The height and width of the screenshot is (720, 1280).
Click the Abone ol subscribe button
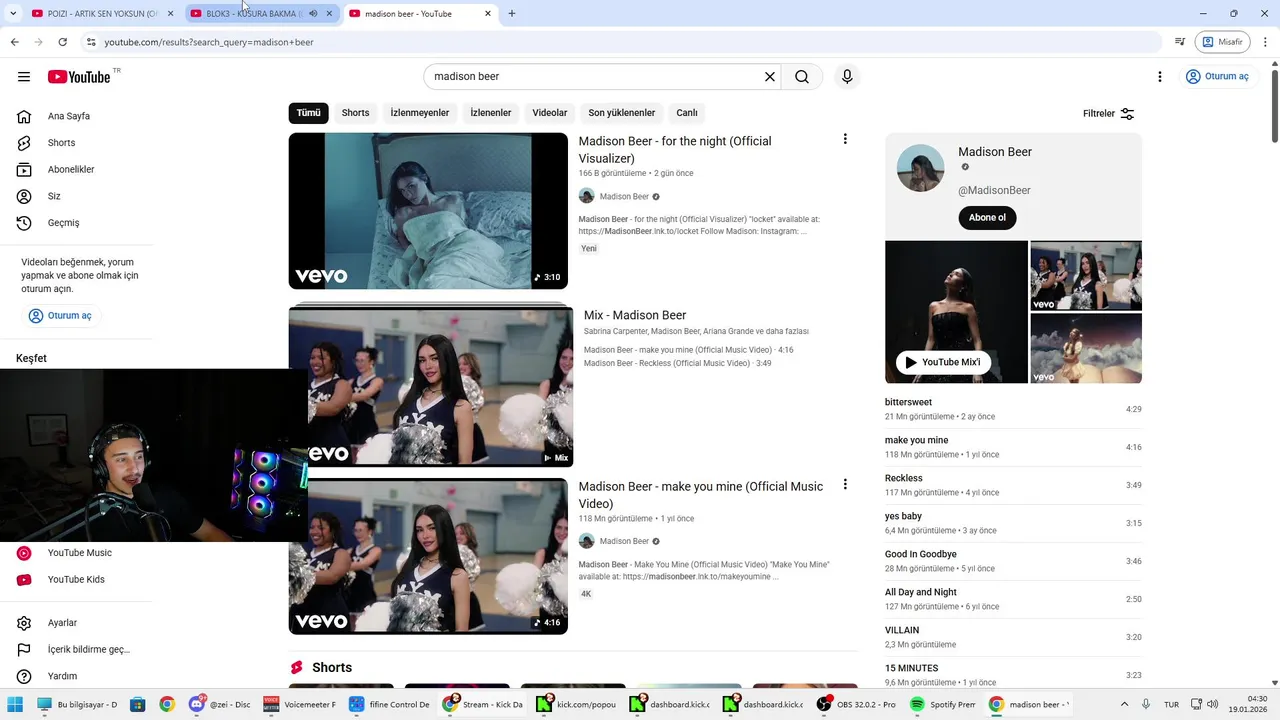pos(987,218)
